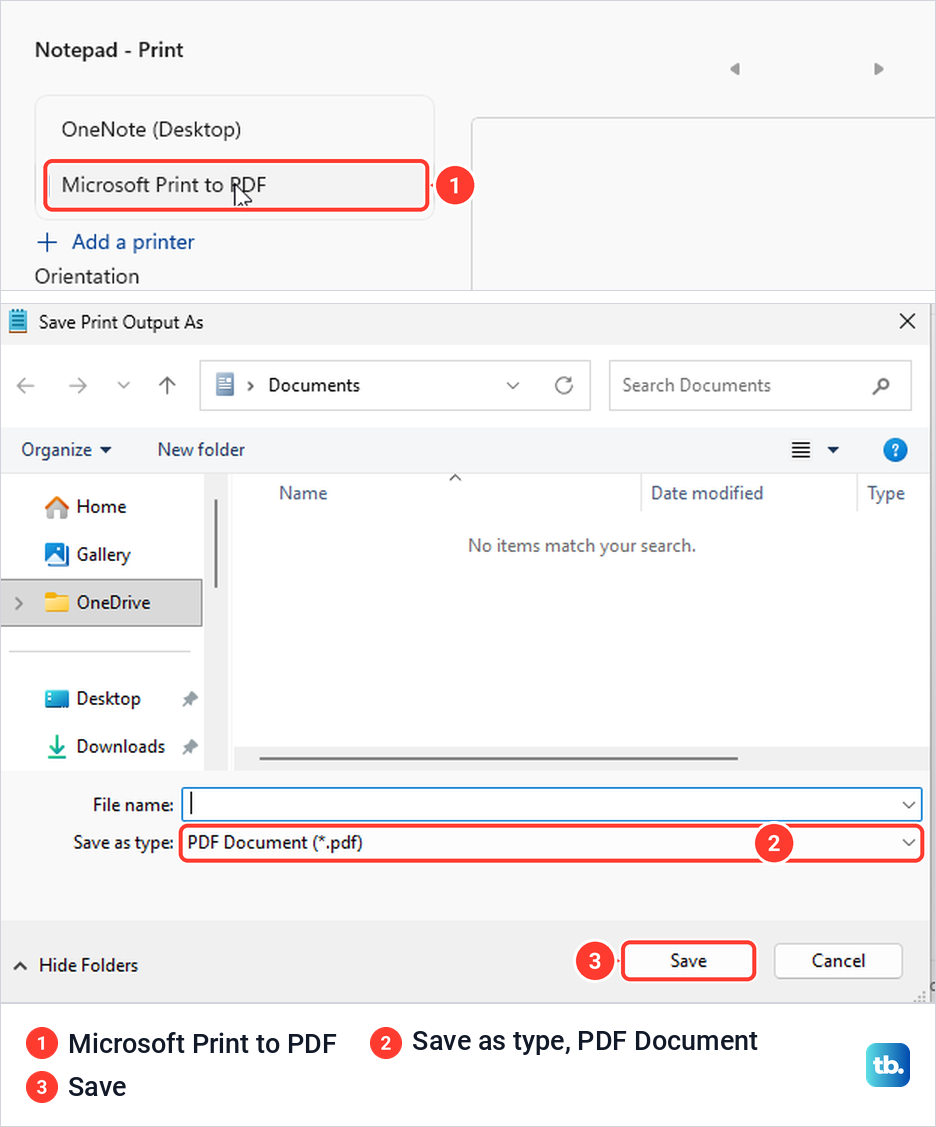The width and height of the screenshot is (936, 1127).
Task: Expand the OneDrive tree node
Action: coord(19,603)
